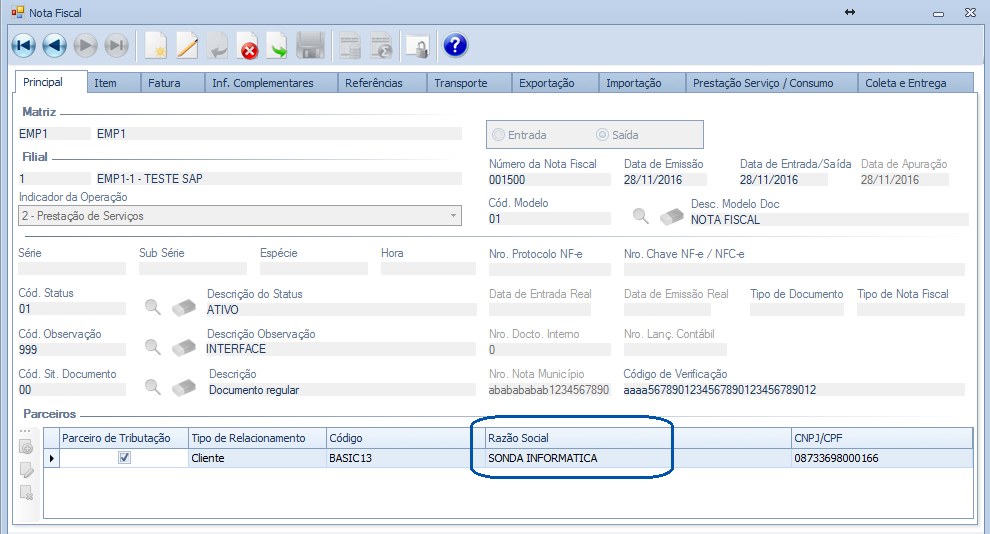Go to the first record
Viewport: 990px width, 534px height.
[x=24, y=45]
